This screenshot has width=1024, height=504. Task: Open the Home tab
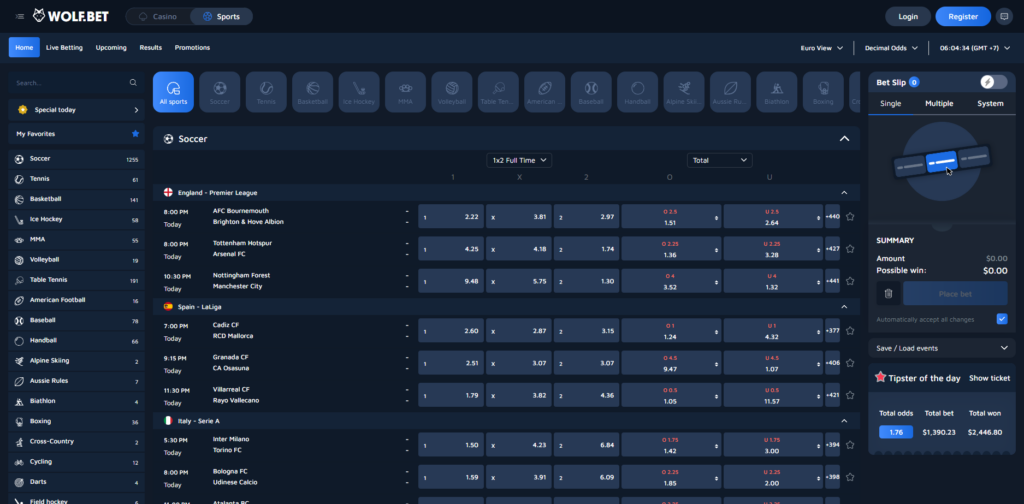(24, 48)
